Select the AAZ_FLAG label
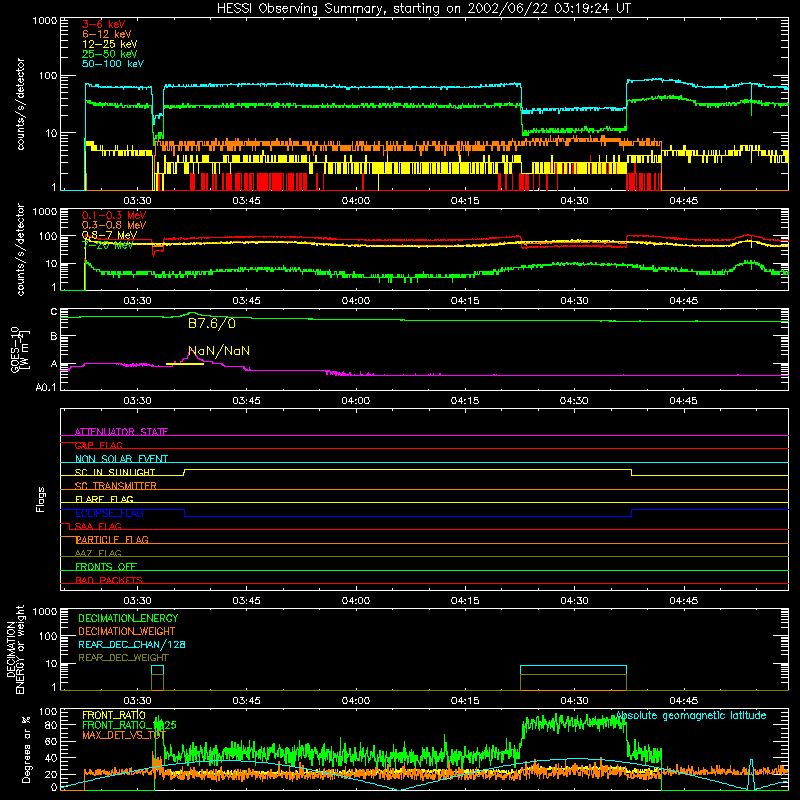The image size is (800, 800). click(98, 553)
